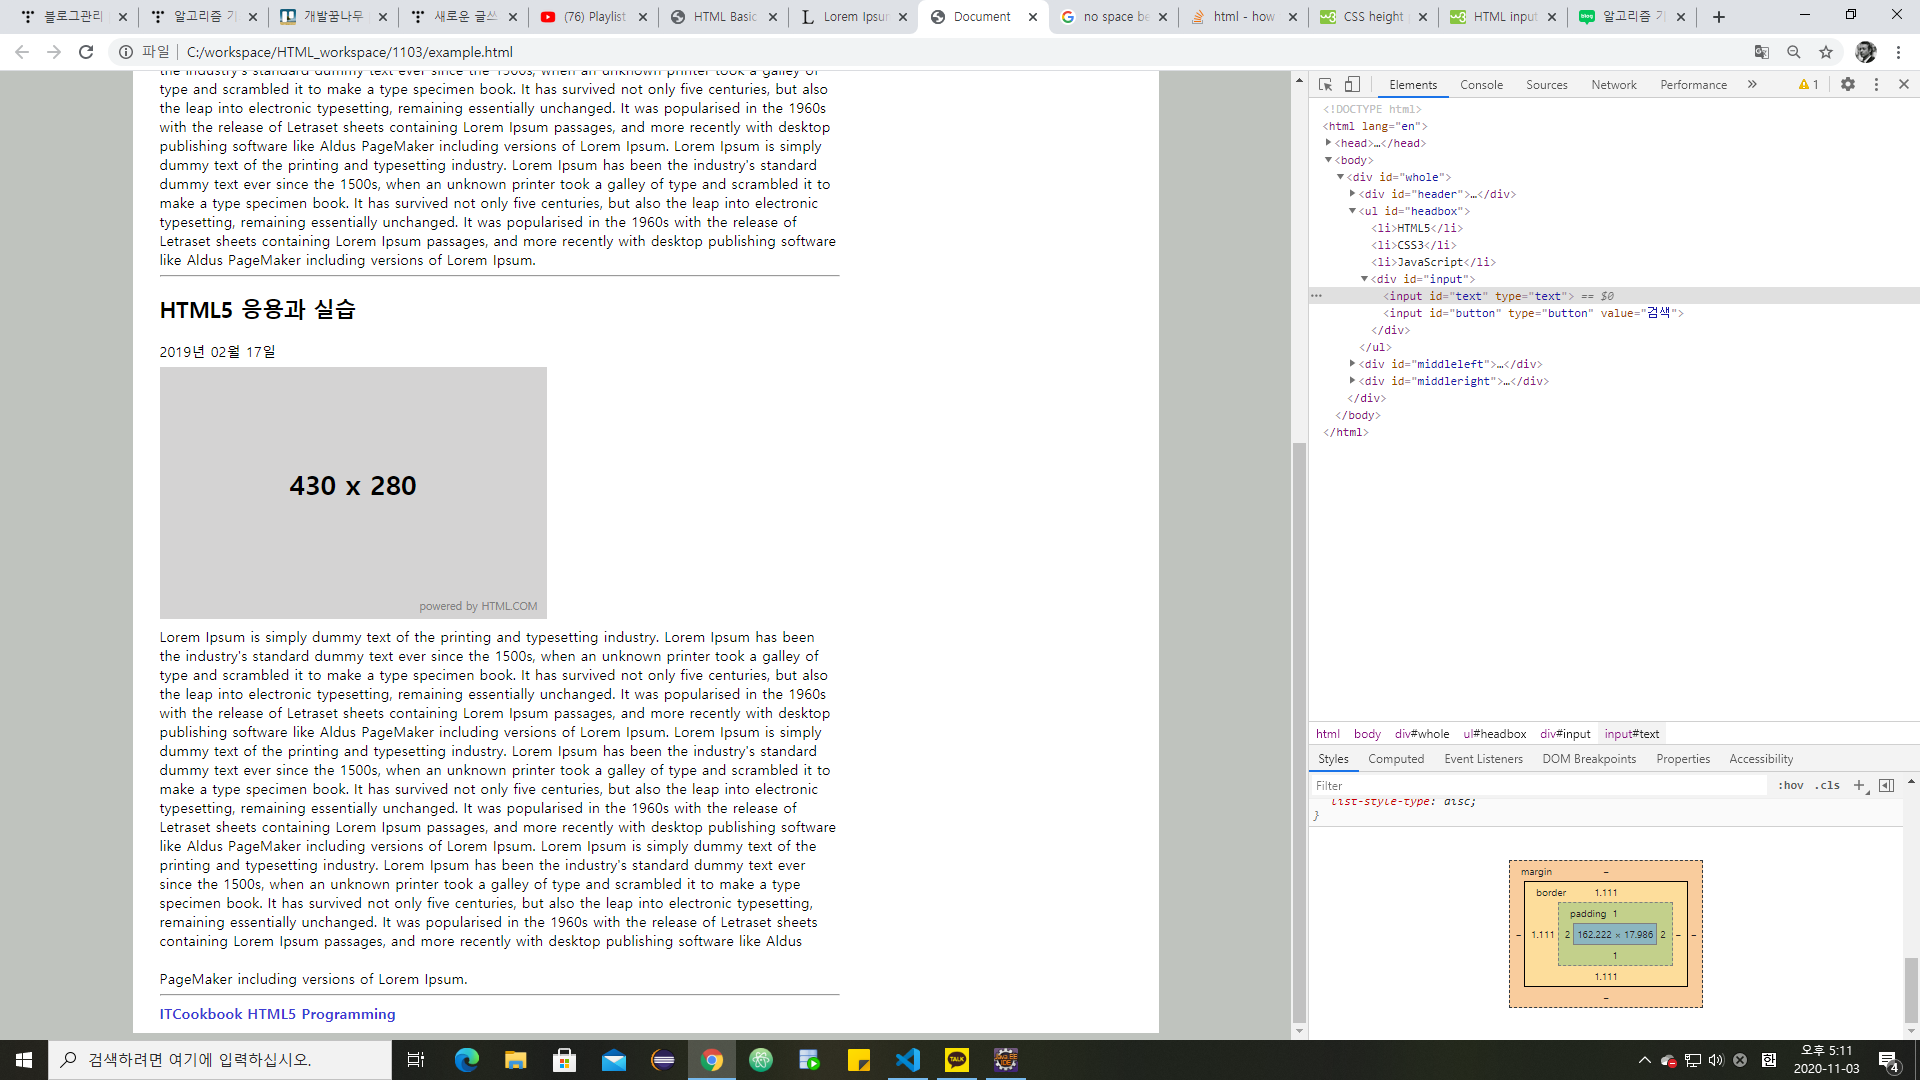Open the Computed styles tab

(x=1395, y=759)
